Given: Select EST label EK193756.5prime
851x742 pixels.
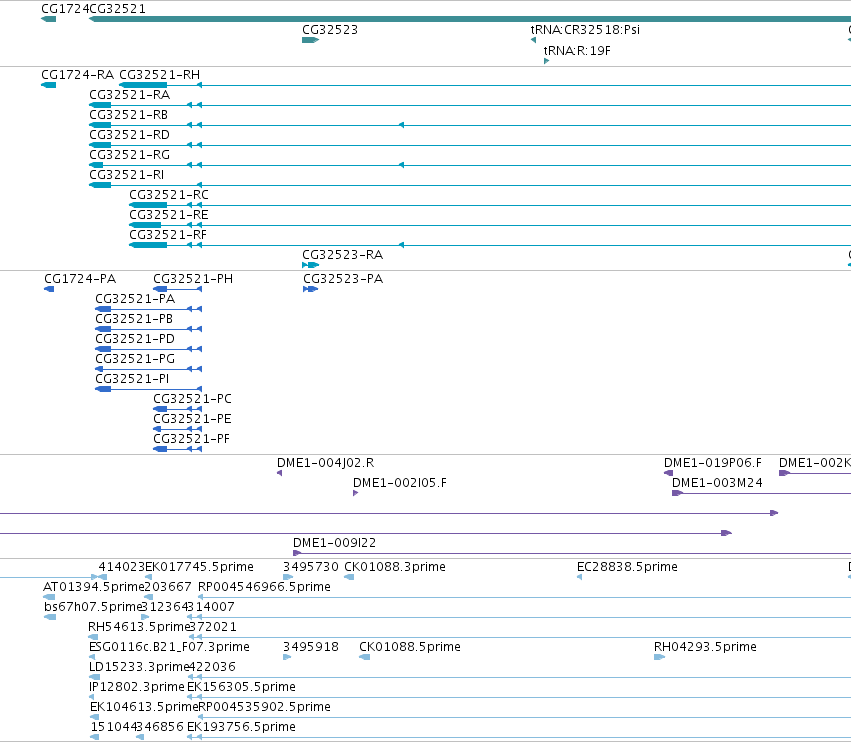Looking at the screenshot, I should pos(242,727).
